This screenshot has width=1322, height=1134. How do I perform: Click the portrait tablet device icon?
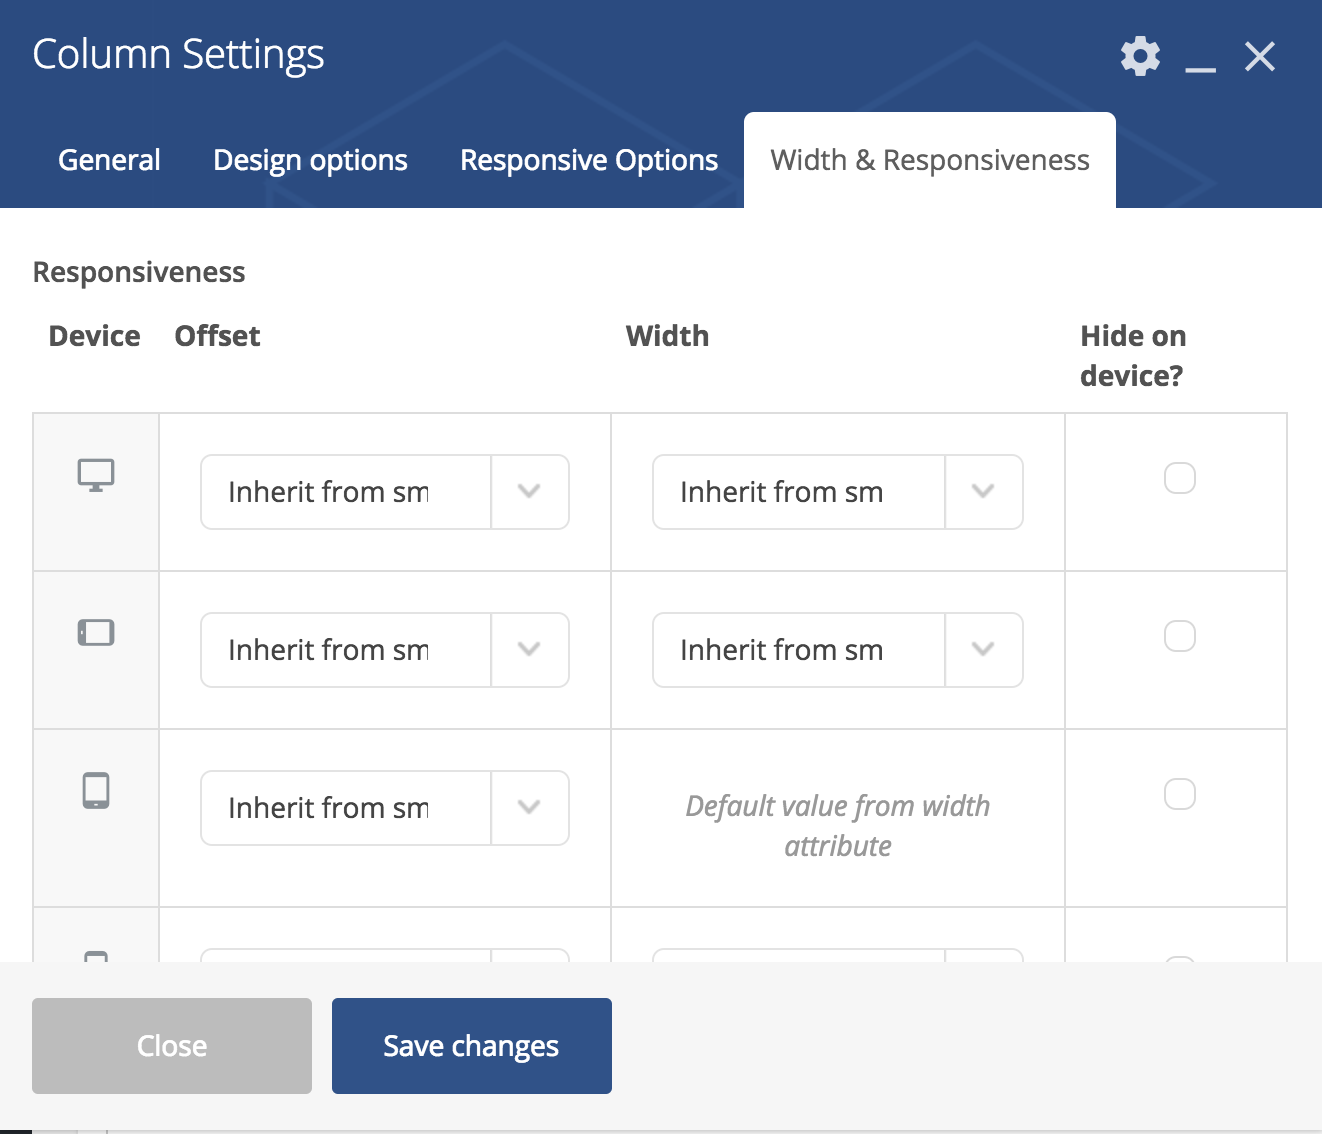pyautogui.click(x=96, y=791)
